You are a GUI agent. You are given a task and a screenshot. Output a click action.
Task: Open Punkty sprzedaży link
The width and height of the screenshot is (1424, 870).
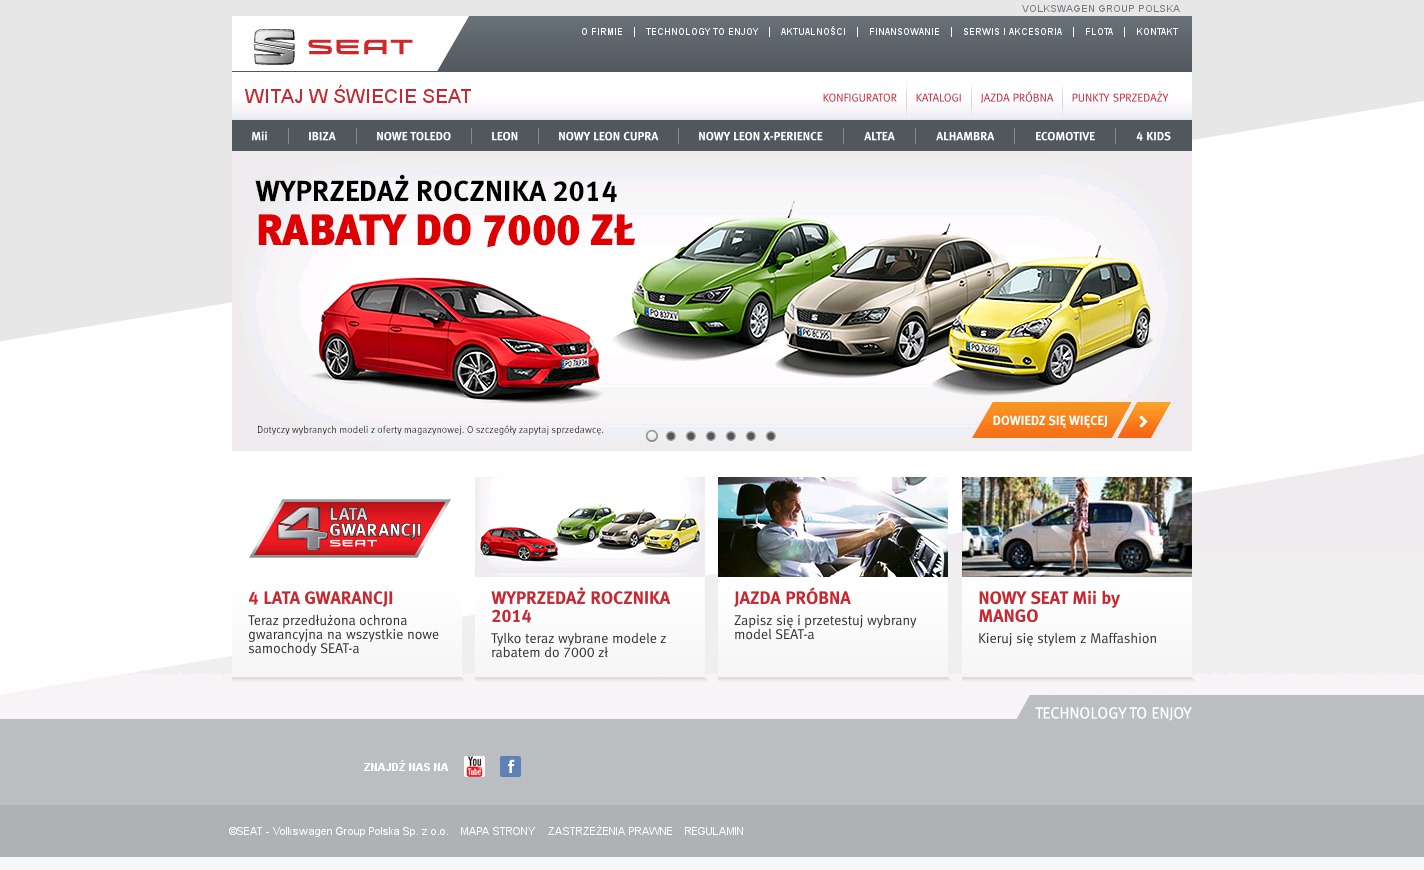pos(1120,98)
